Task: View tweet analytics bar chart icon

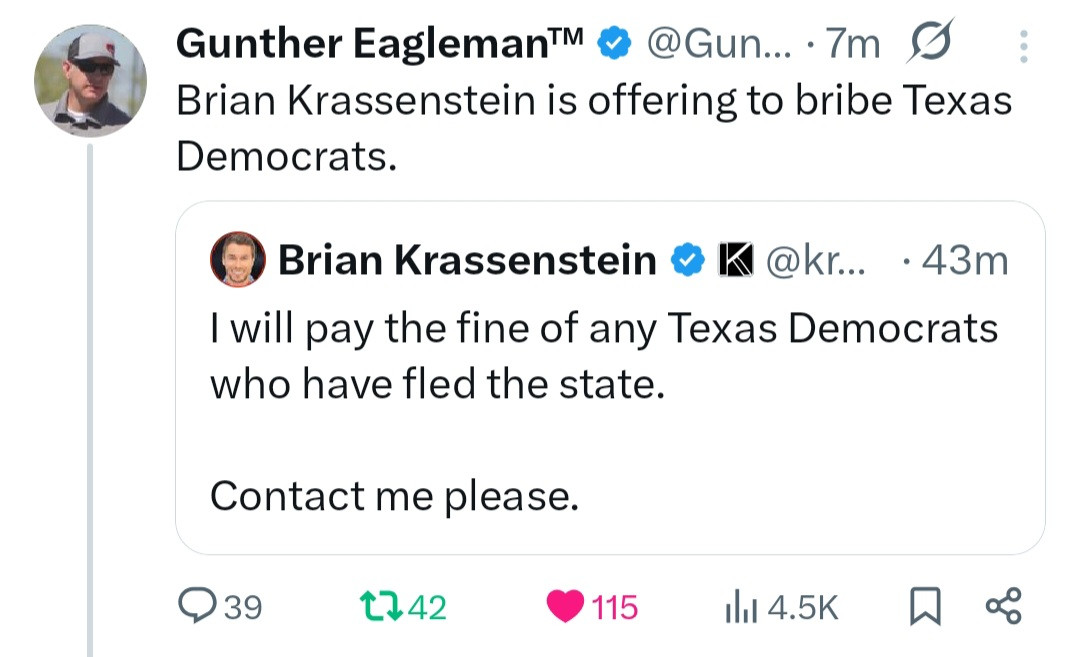Action: 737,606
